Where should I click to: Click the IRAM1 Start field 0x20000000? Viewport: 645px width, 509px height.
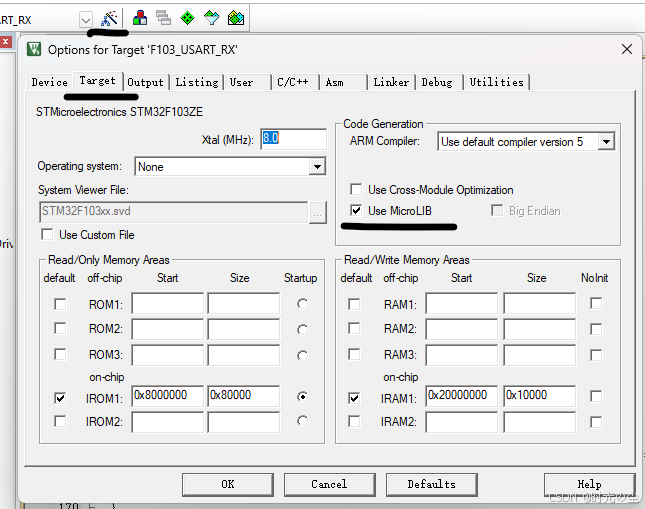[x=462, y=396]
